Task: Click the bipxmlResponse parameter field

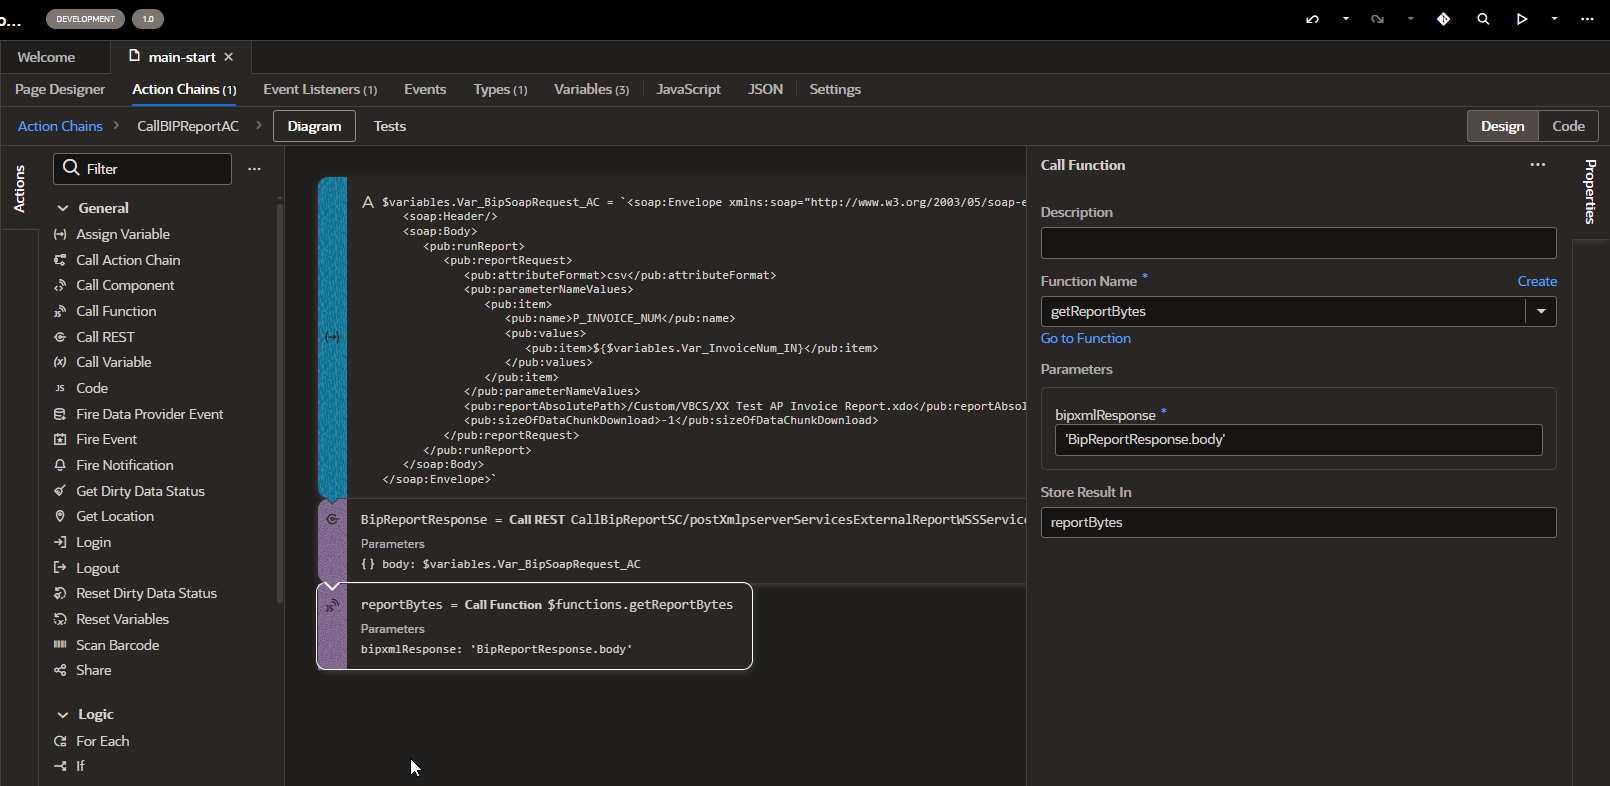Action: [x=1298, y=440]
